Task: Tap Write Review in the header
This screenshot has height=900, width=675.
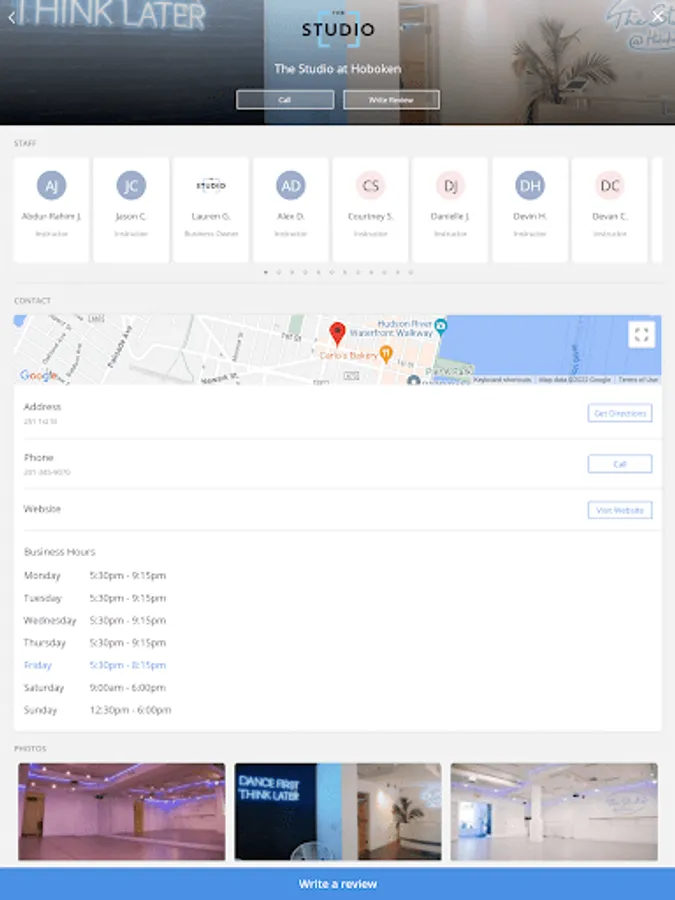Action: (x=391, y=99)
